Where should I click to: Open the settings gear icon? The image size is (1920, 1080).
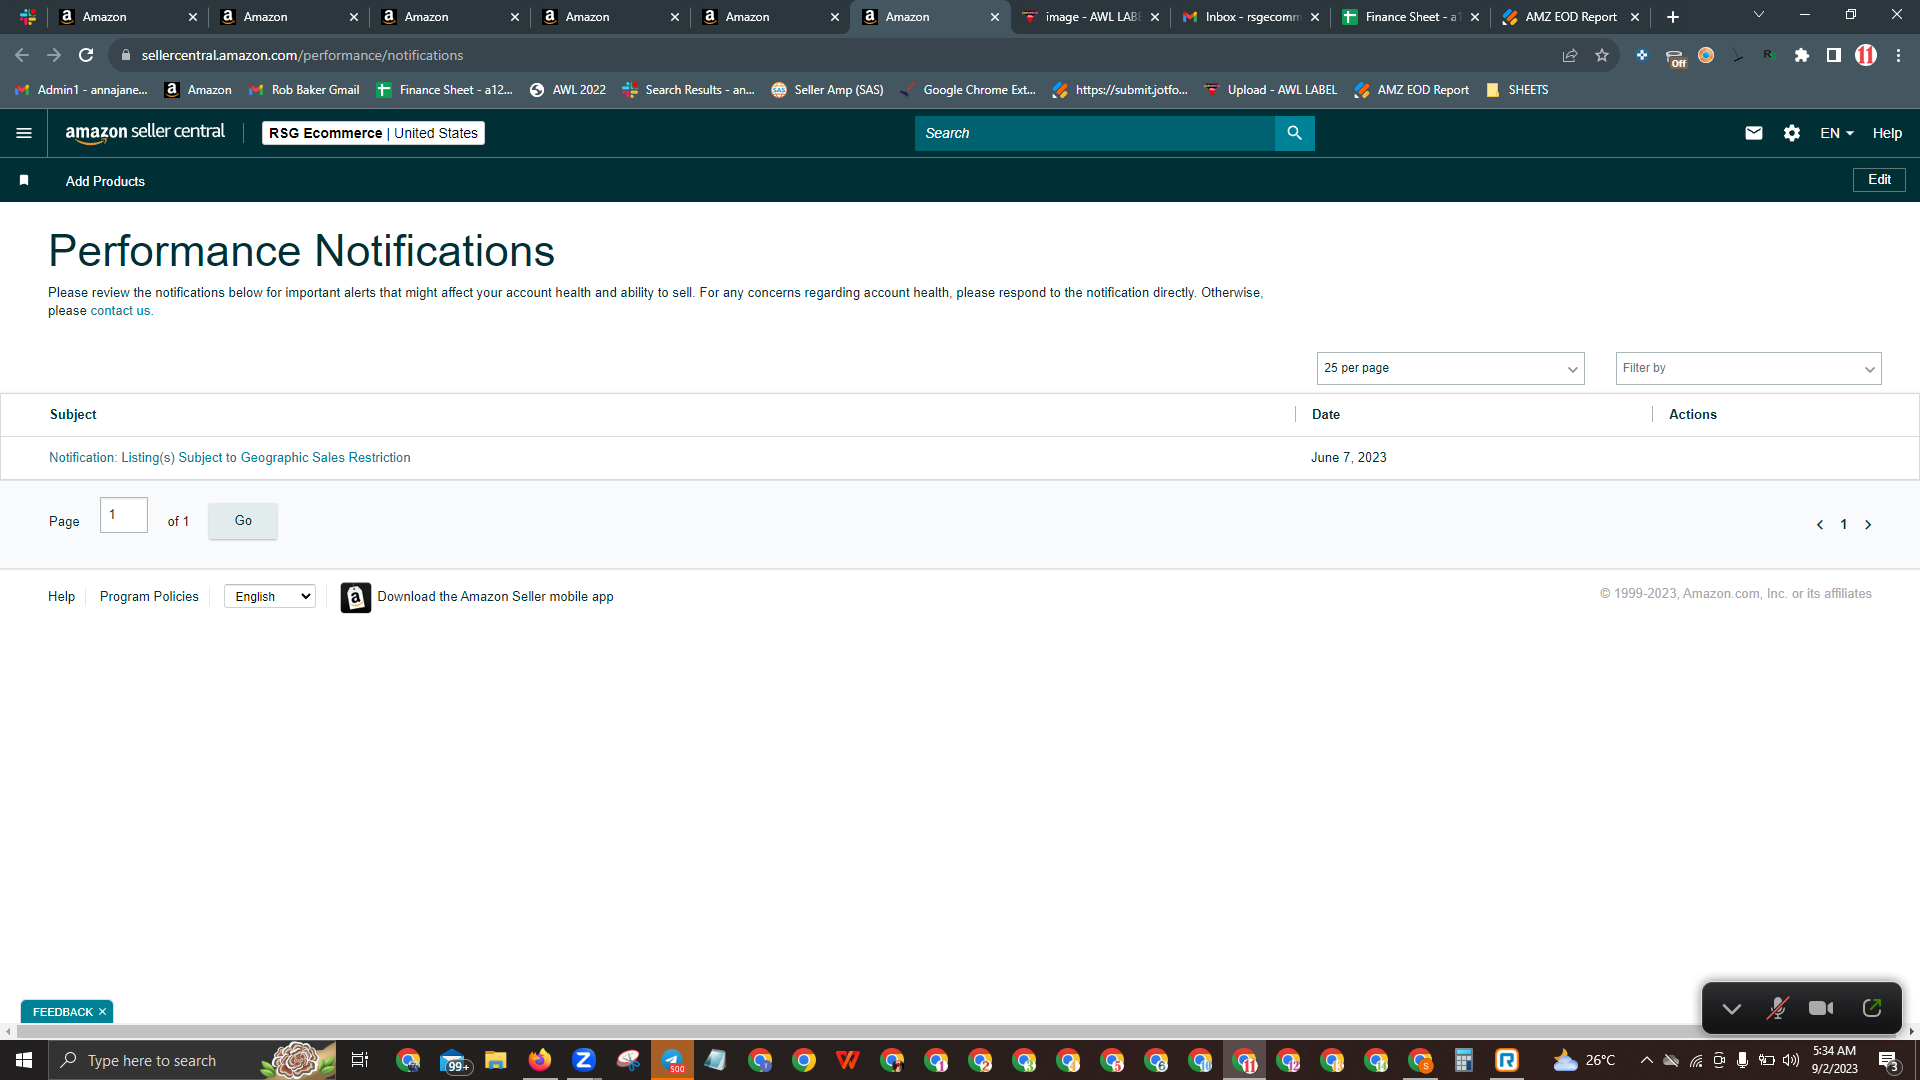point(1792,133)
